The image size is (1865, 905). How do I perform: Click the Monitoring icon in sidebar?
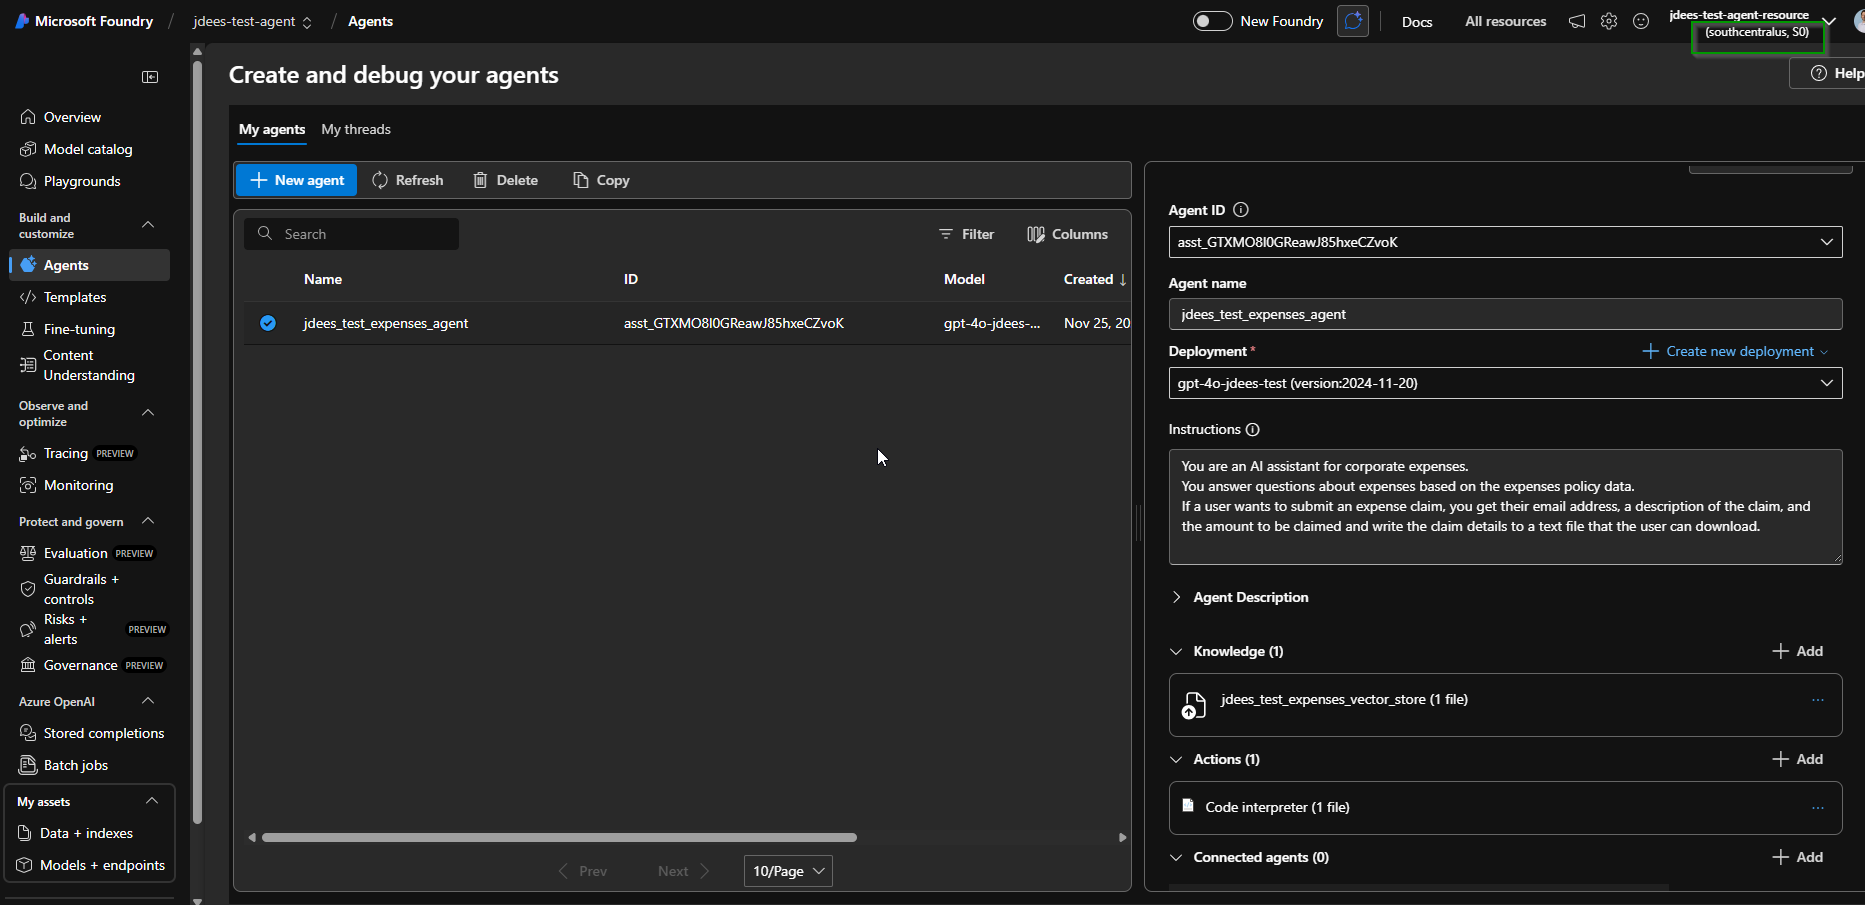coord(28,485)
